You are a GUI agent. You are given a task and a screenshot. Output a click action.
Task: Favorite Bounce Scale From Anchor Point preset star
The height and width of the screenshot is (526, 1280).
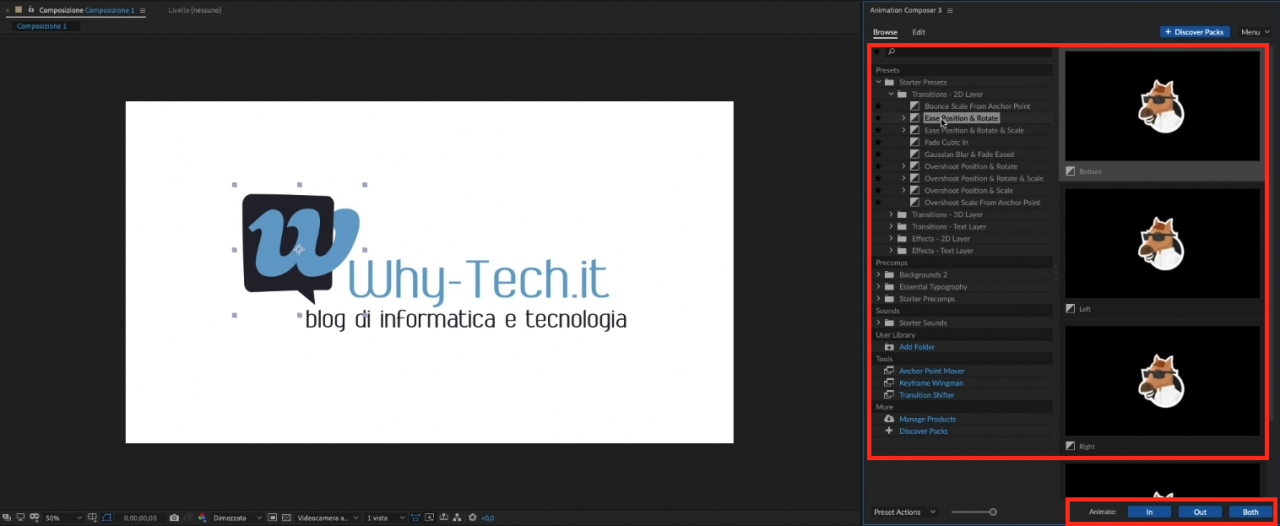pyautogui.click(x=878, y=106)
